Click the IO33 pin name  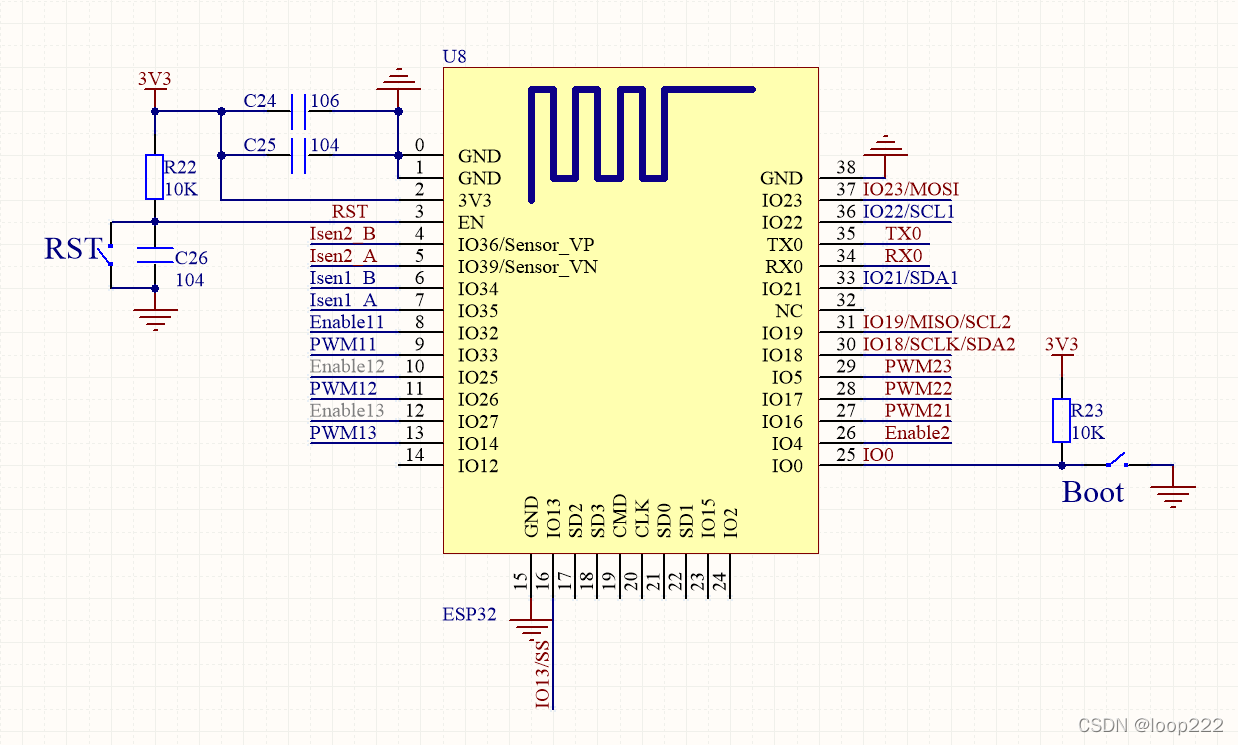pos(478,355)
